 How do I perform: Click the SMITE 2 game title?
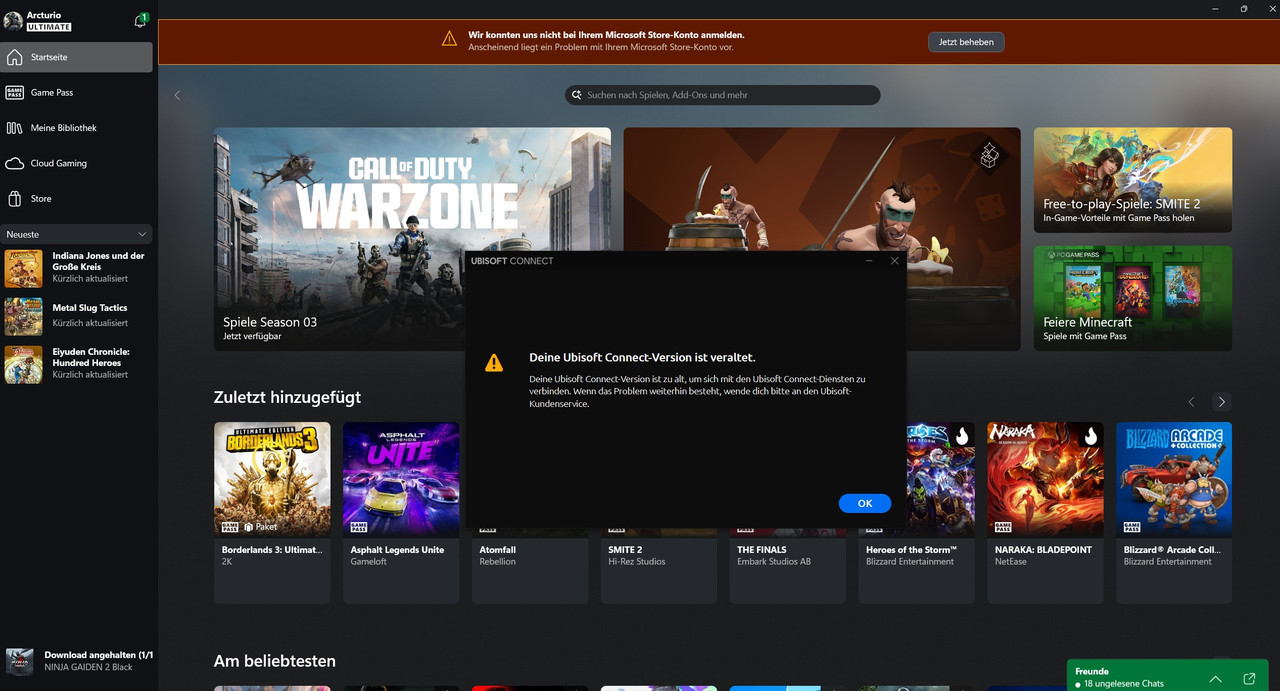[625, 550]
